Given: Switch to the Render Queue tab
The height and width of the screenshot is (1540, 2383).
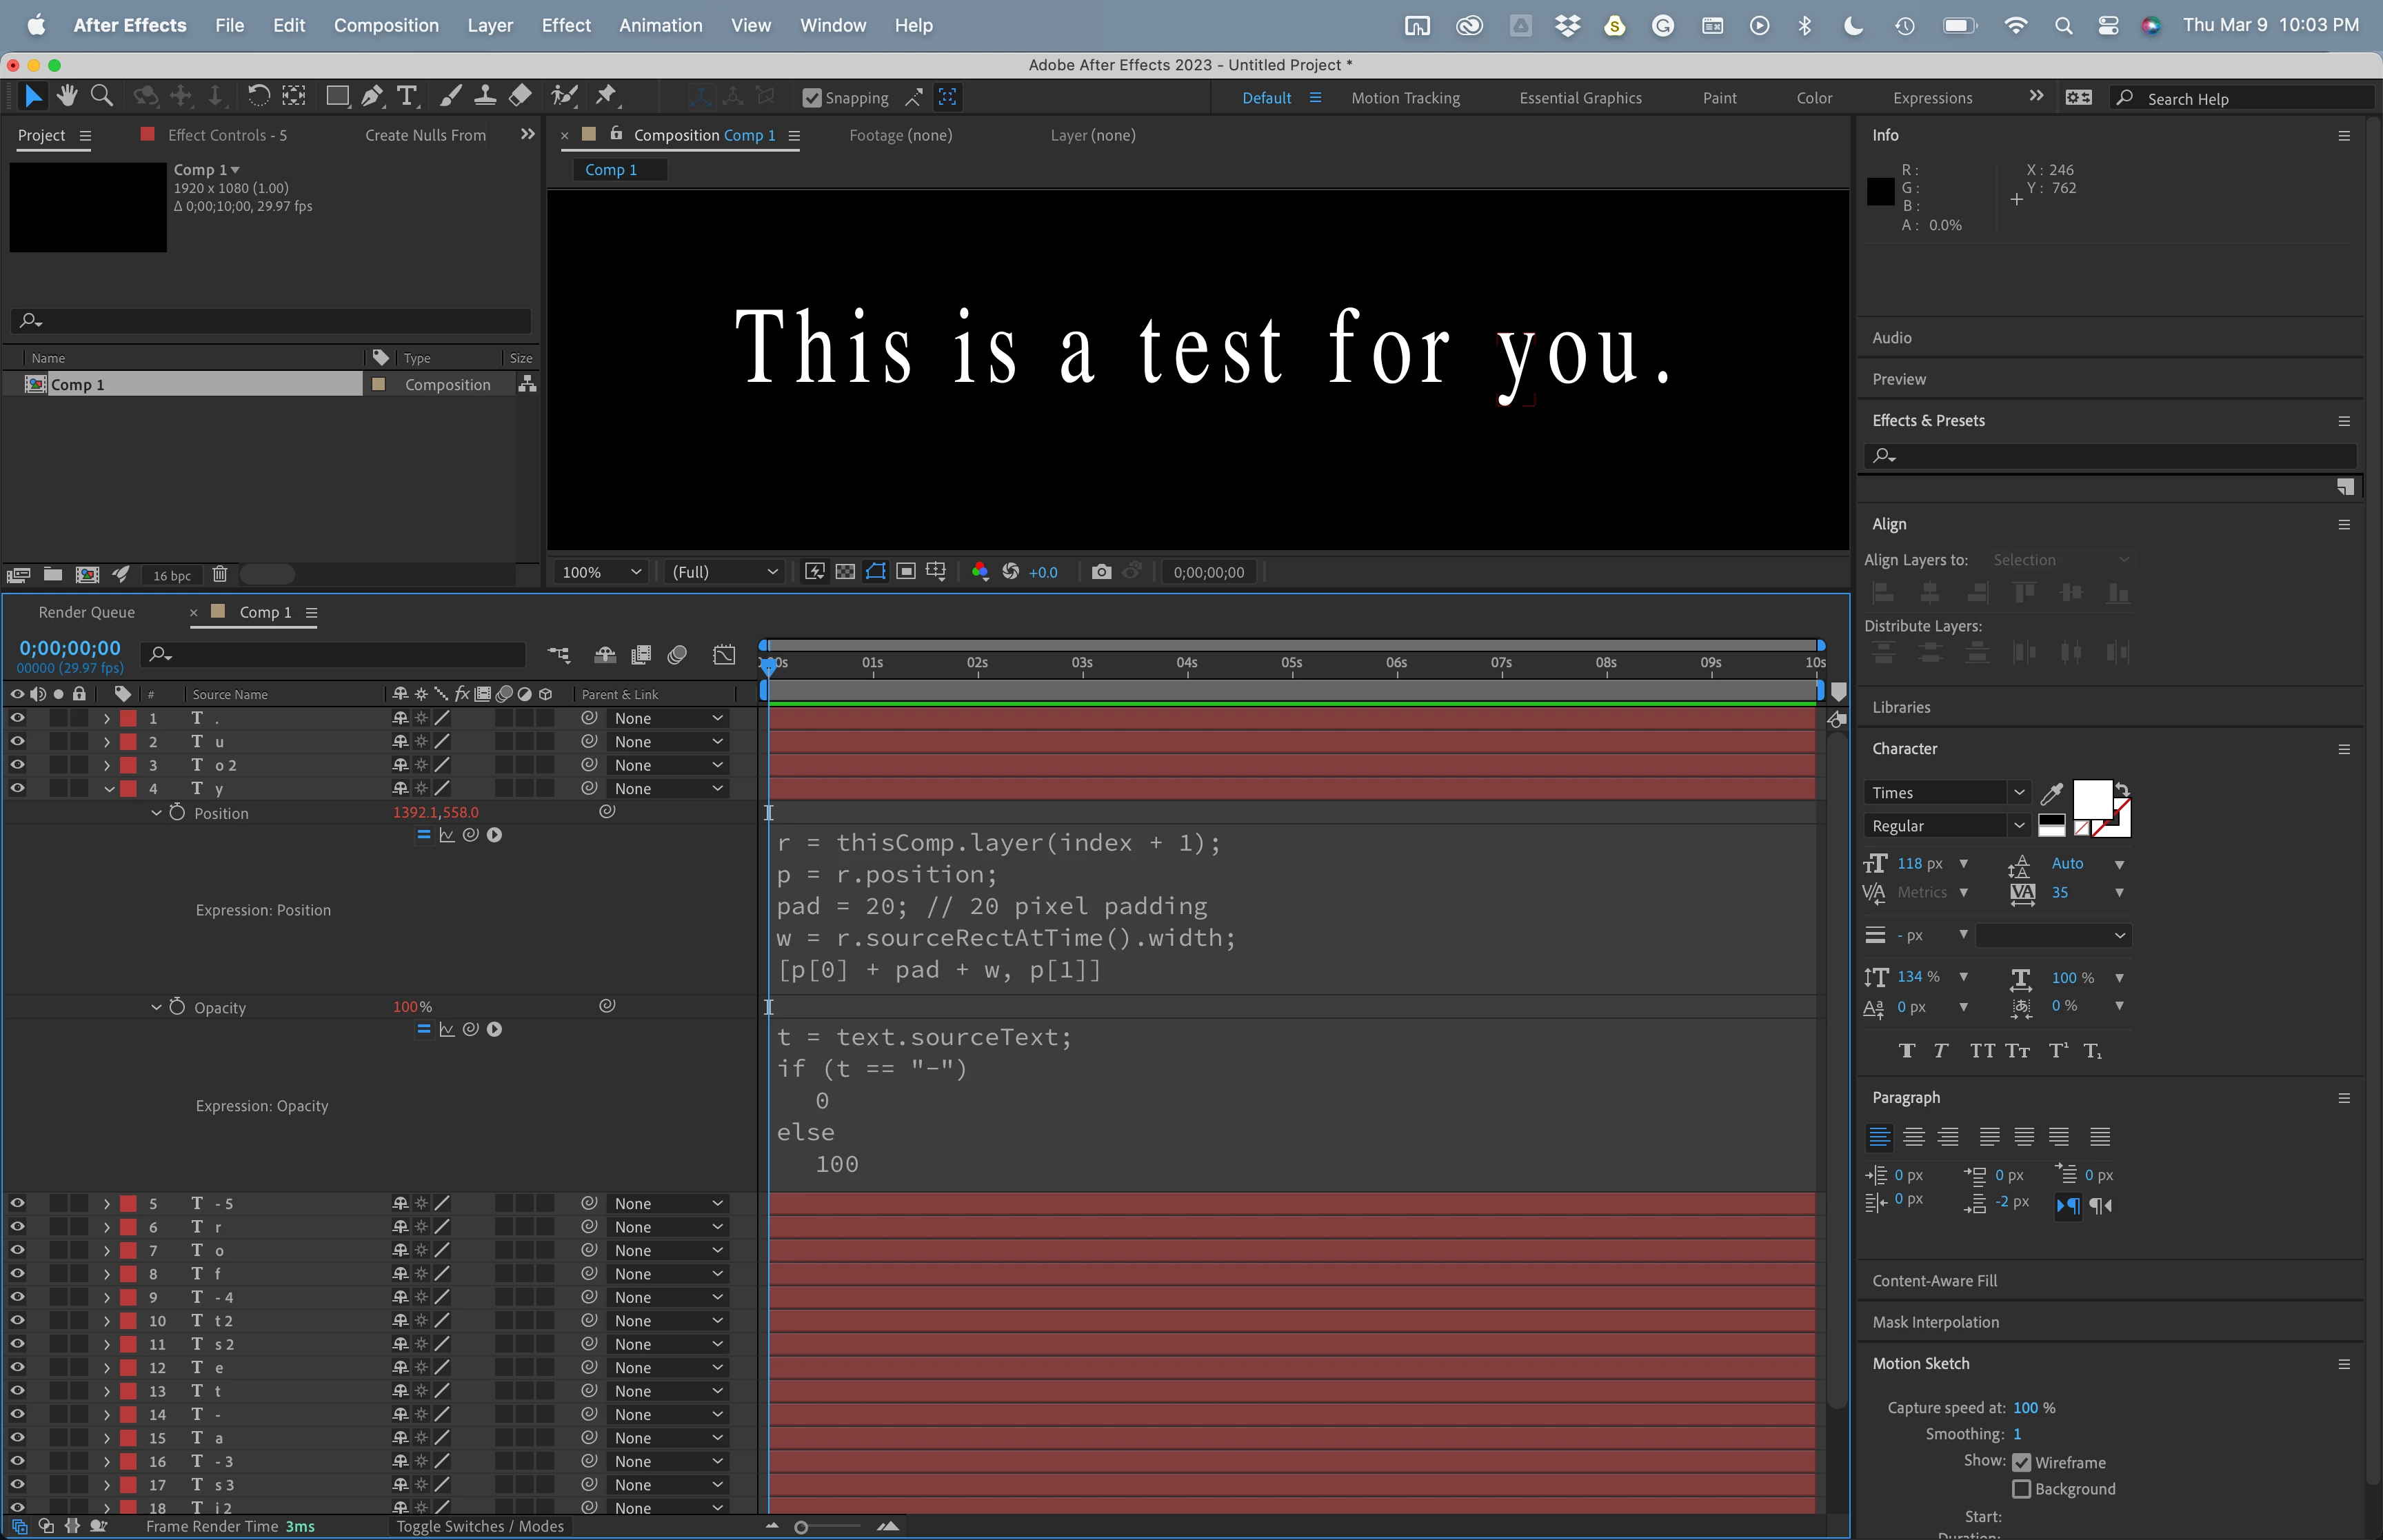Looking at the screenshot, I should 86,612.
